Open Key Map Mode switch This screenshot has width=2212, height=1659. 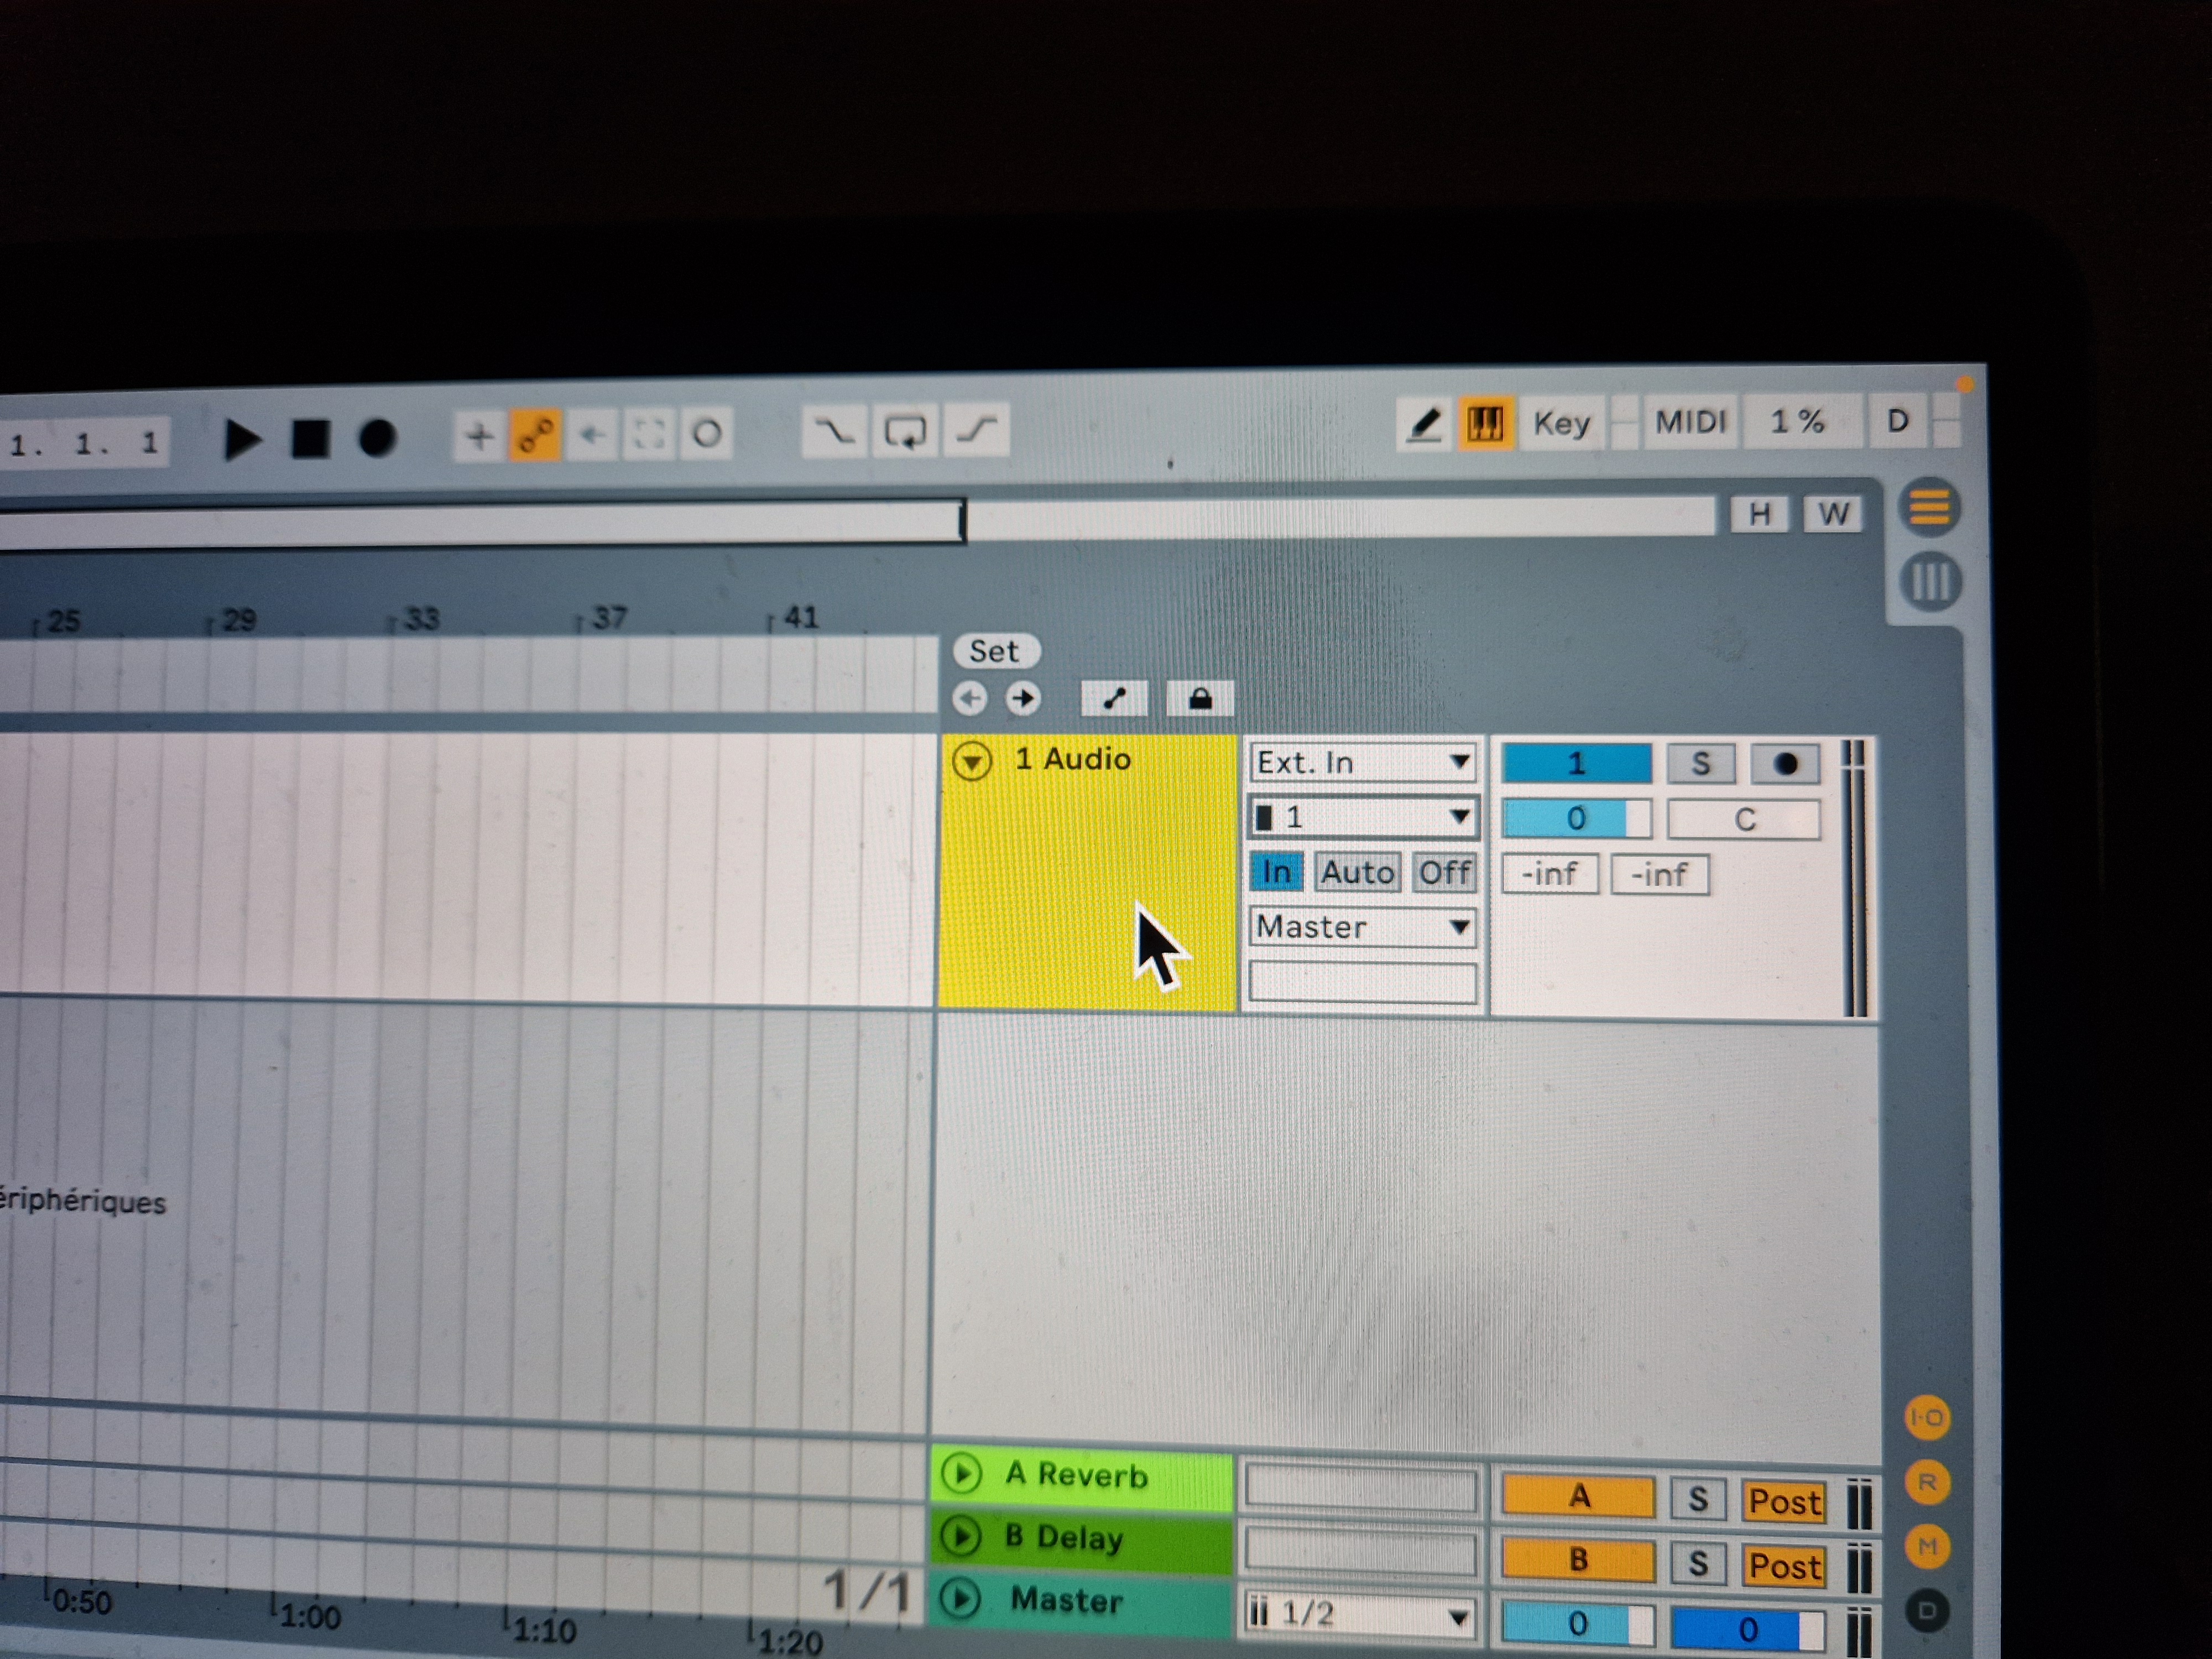[x=1561, y=423]
